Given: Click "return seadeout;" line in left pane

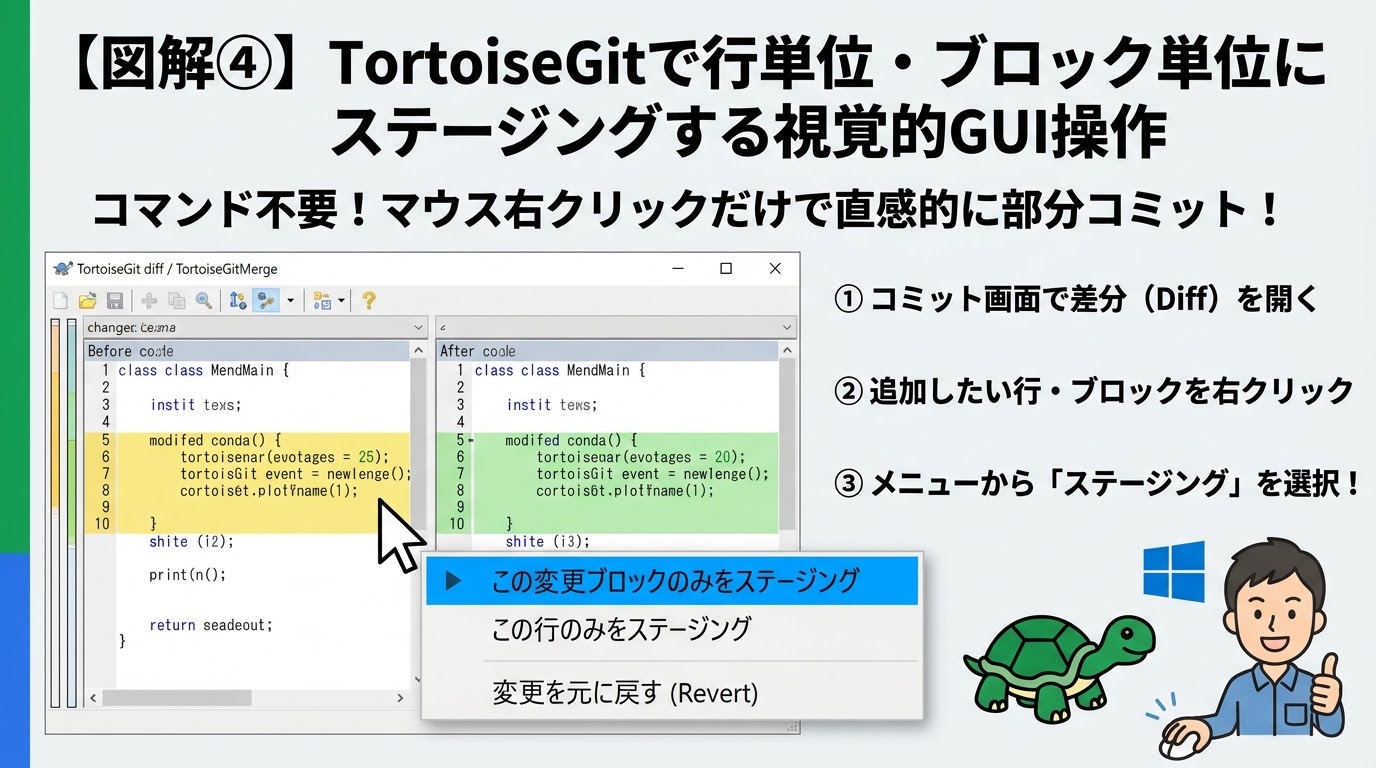Looking at the screenshot, I should [x=211, y=625].
